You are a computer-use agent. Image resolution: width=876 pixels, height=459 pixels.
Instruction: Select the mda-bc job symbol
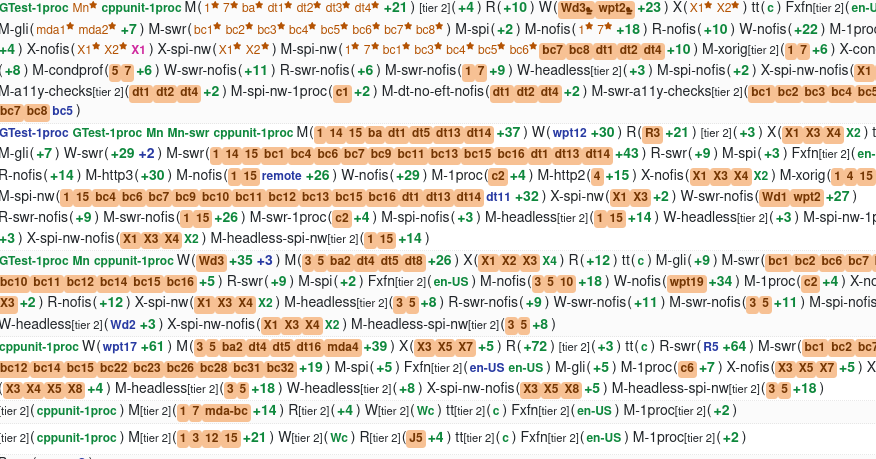(x=226, y=411)
